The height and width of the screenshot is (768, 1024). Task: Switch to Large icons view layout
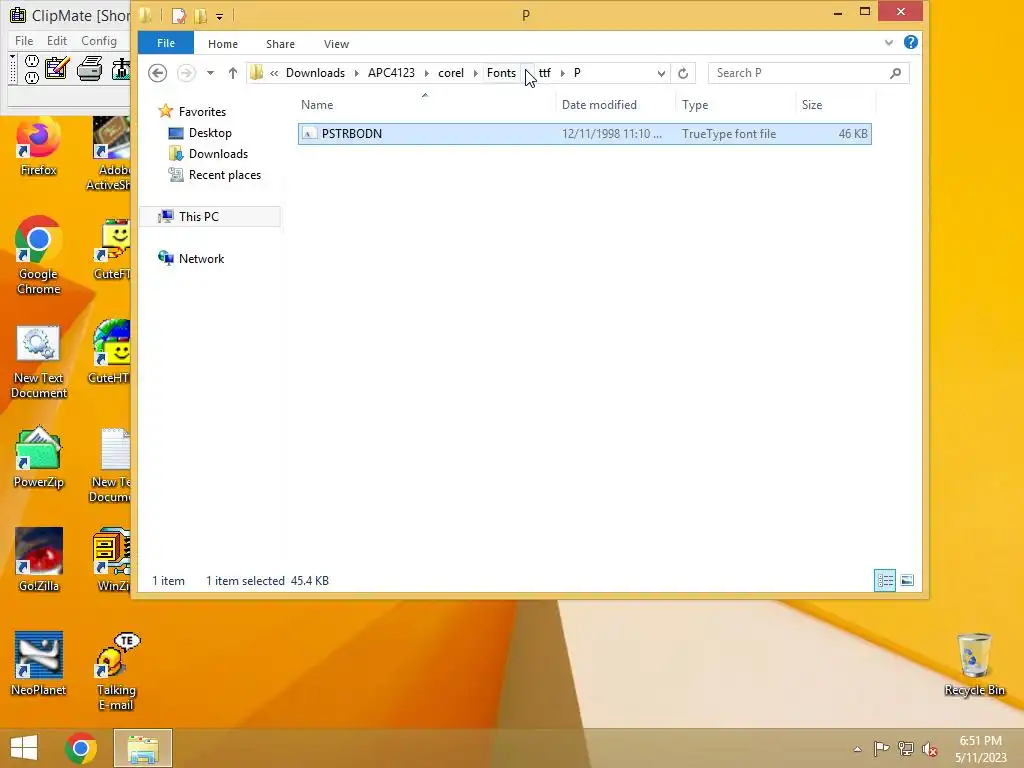click(x=907, y=580)
